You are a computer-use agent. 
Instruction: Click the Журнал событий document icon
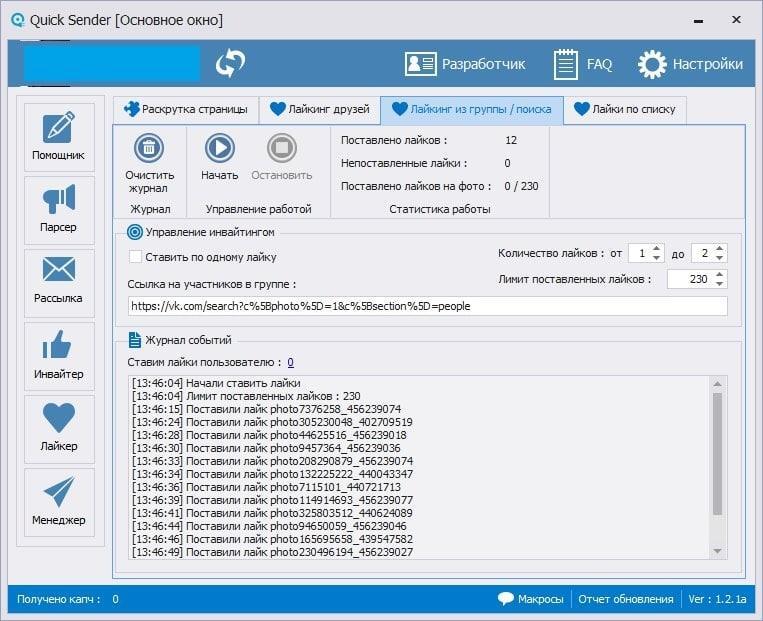click(x=135, y=340)
